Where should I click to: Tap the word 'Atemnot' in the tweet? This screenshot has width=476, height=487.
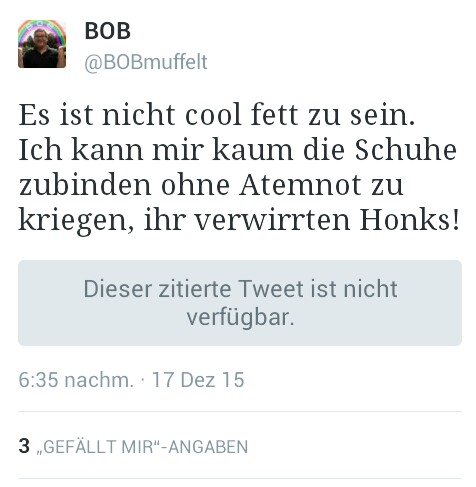point(300,185)
